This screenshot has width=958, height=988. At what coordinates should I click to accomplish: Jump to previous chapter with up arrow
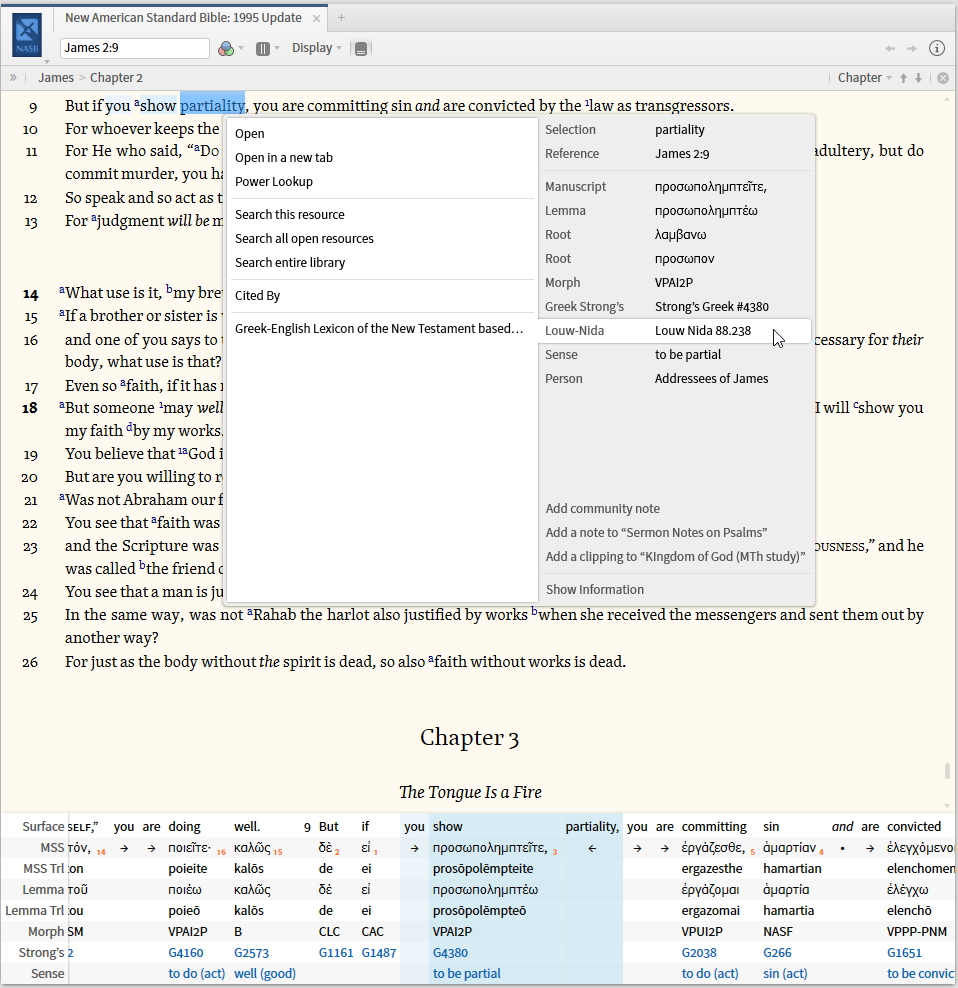point(903,78)
